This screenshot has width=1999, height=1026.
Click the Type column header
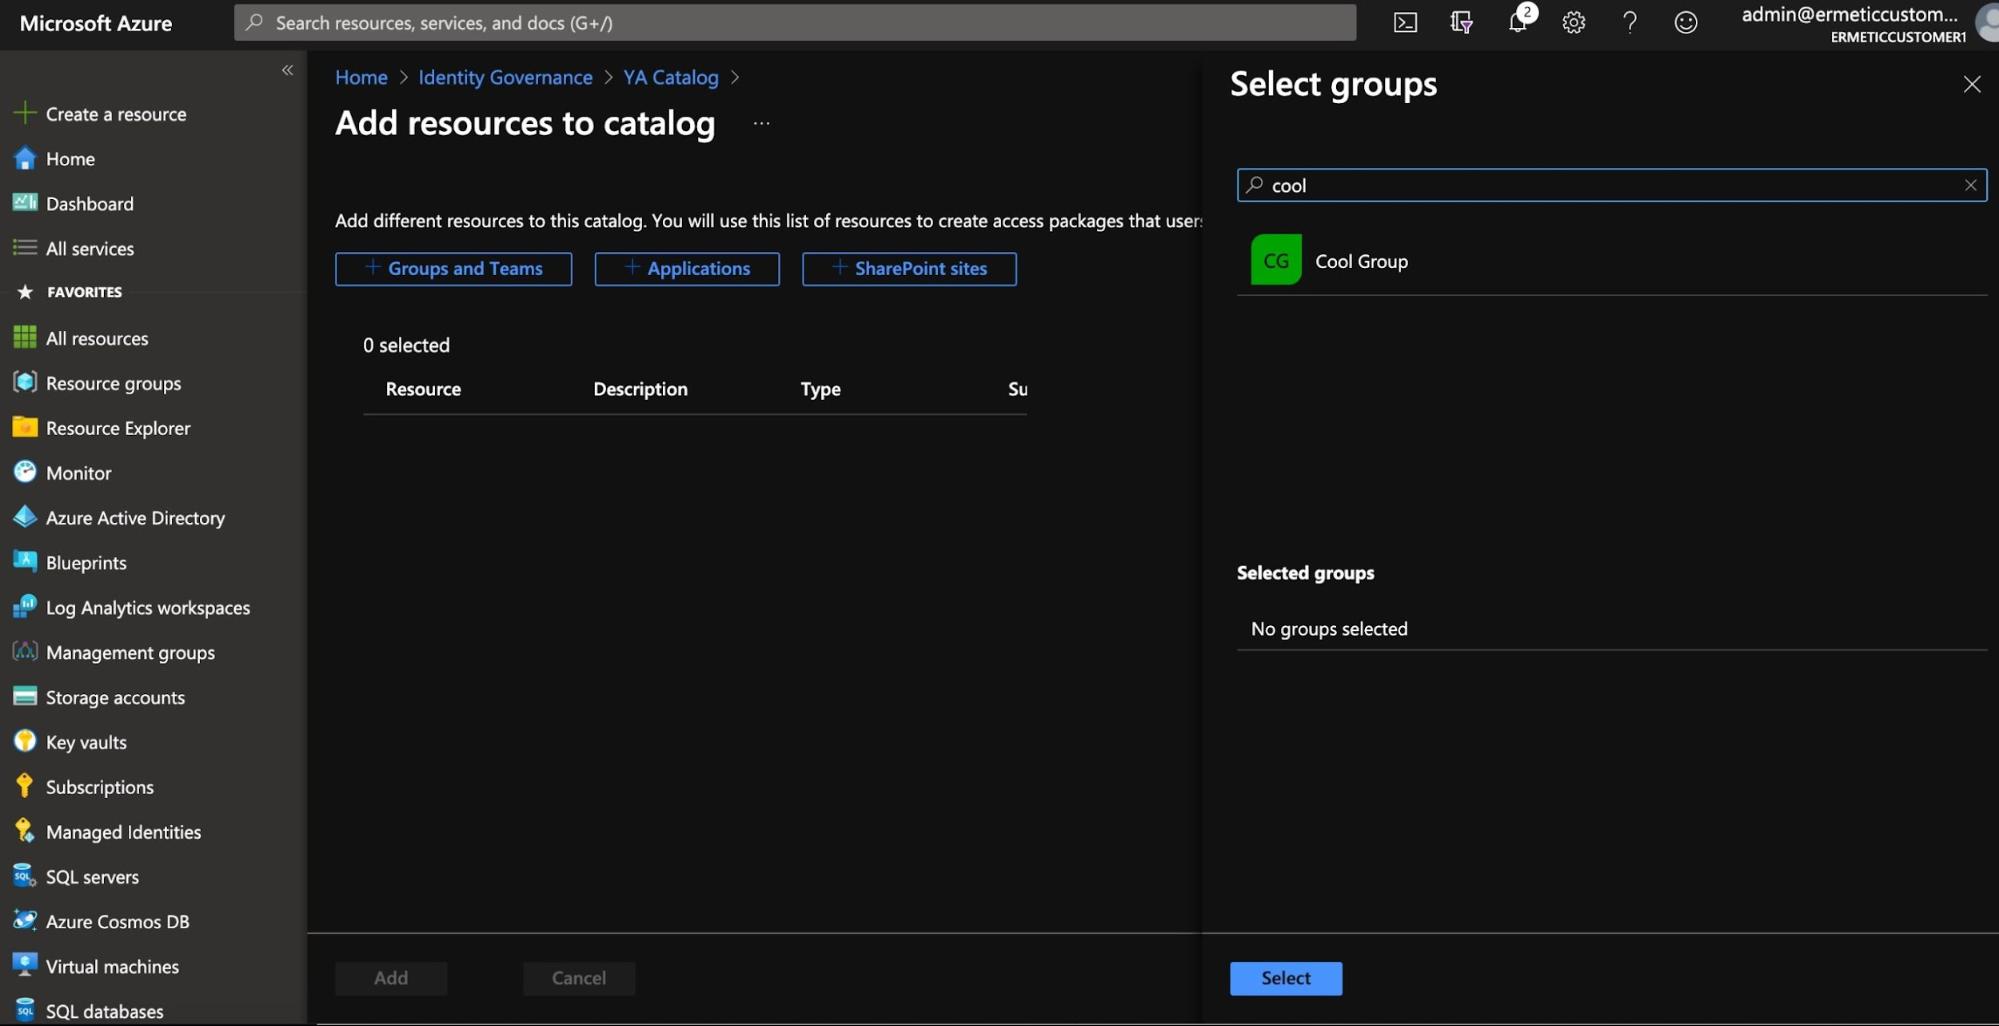point(820,389)
